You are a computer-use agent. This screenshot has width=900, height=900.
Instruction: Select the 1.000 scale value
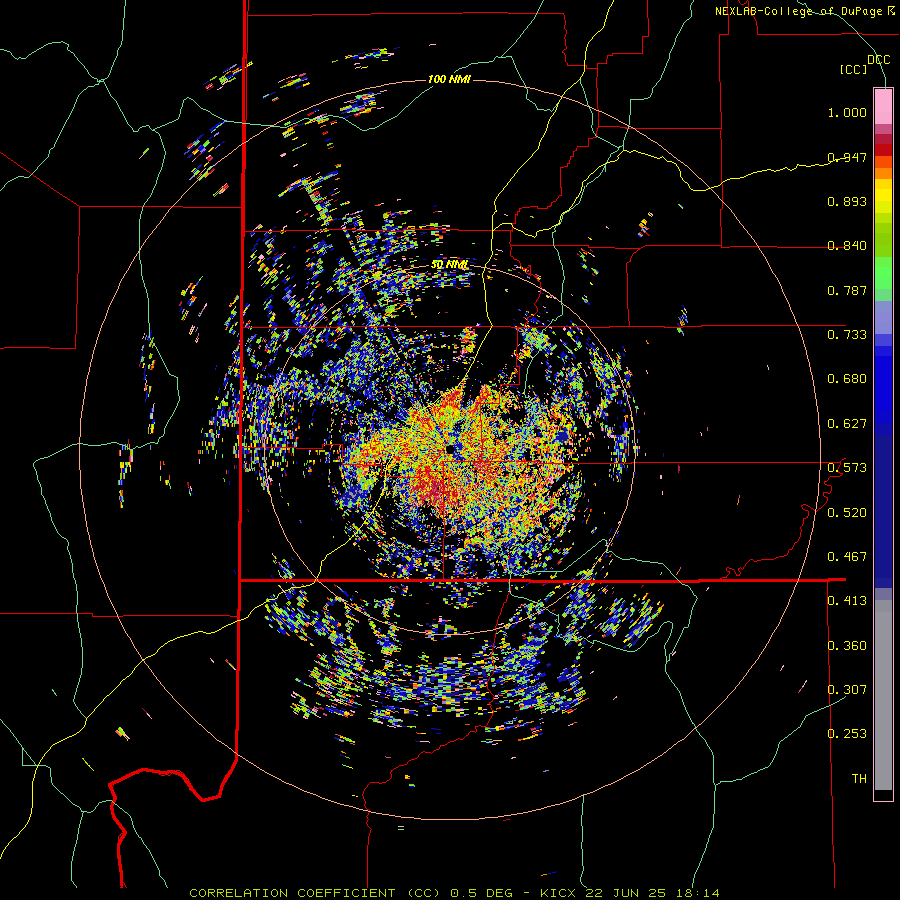point(847,112)
